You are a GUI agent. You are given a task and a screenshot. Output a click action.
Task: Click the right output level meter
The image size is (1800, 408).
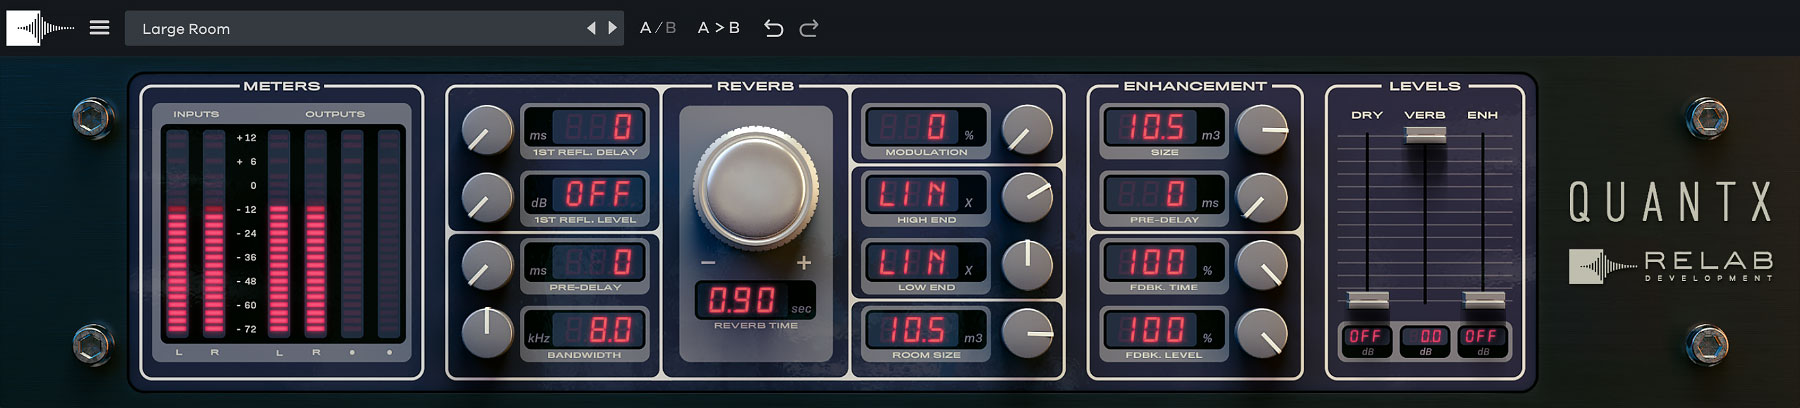315,232
